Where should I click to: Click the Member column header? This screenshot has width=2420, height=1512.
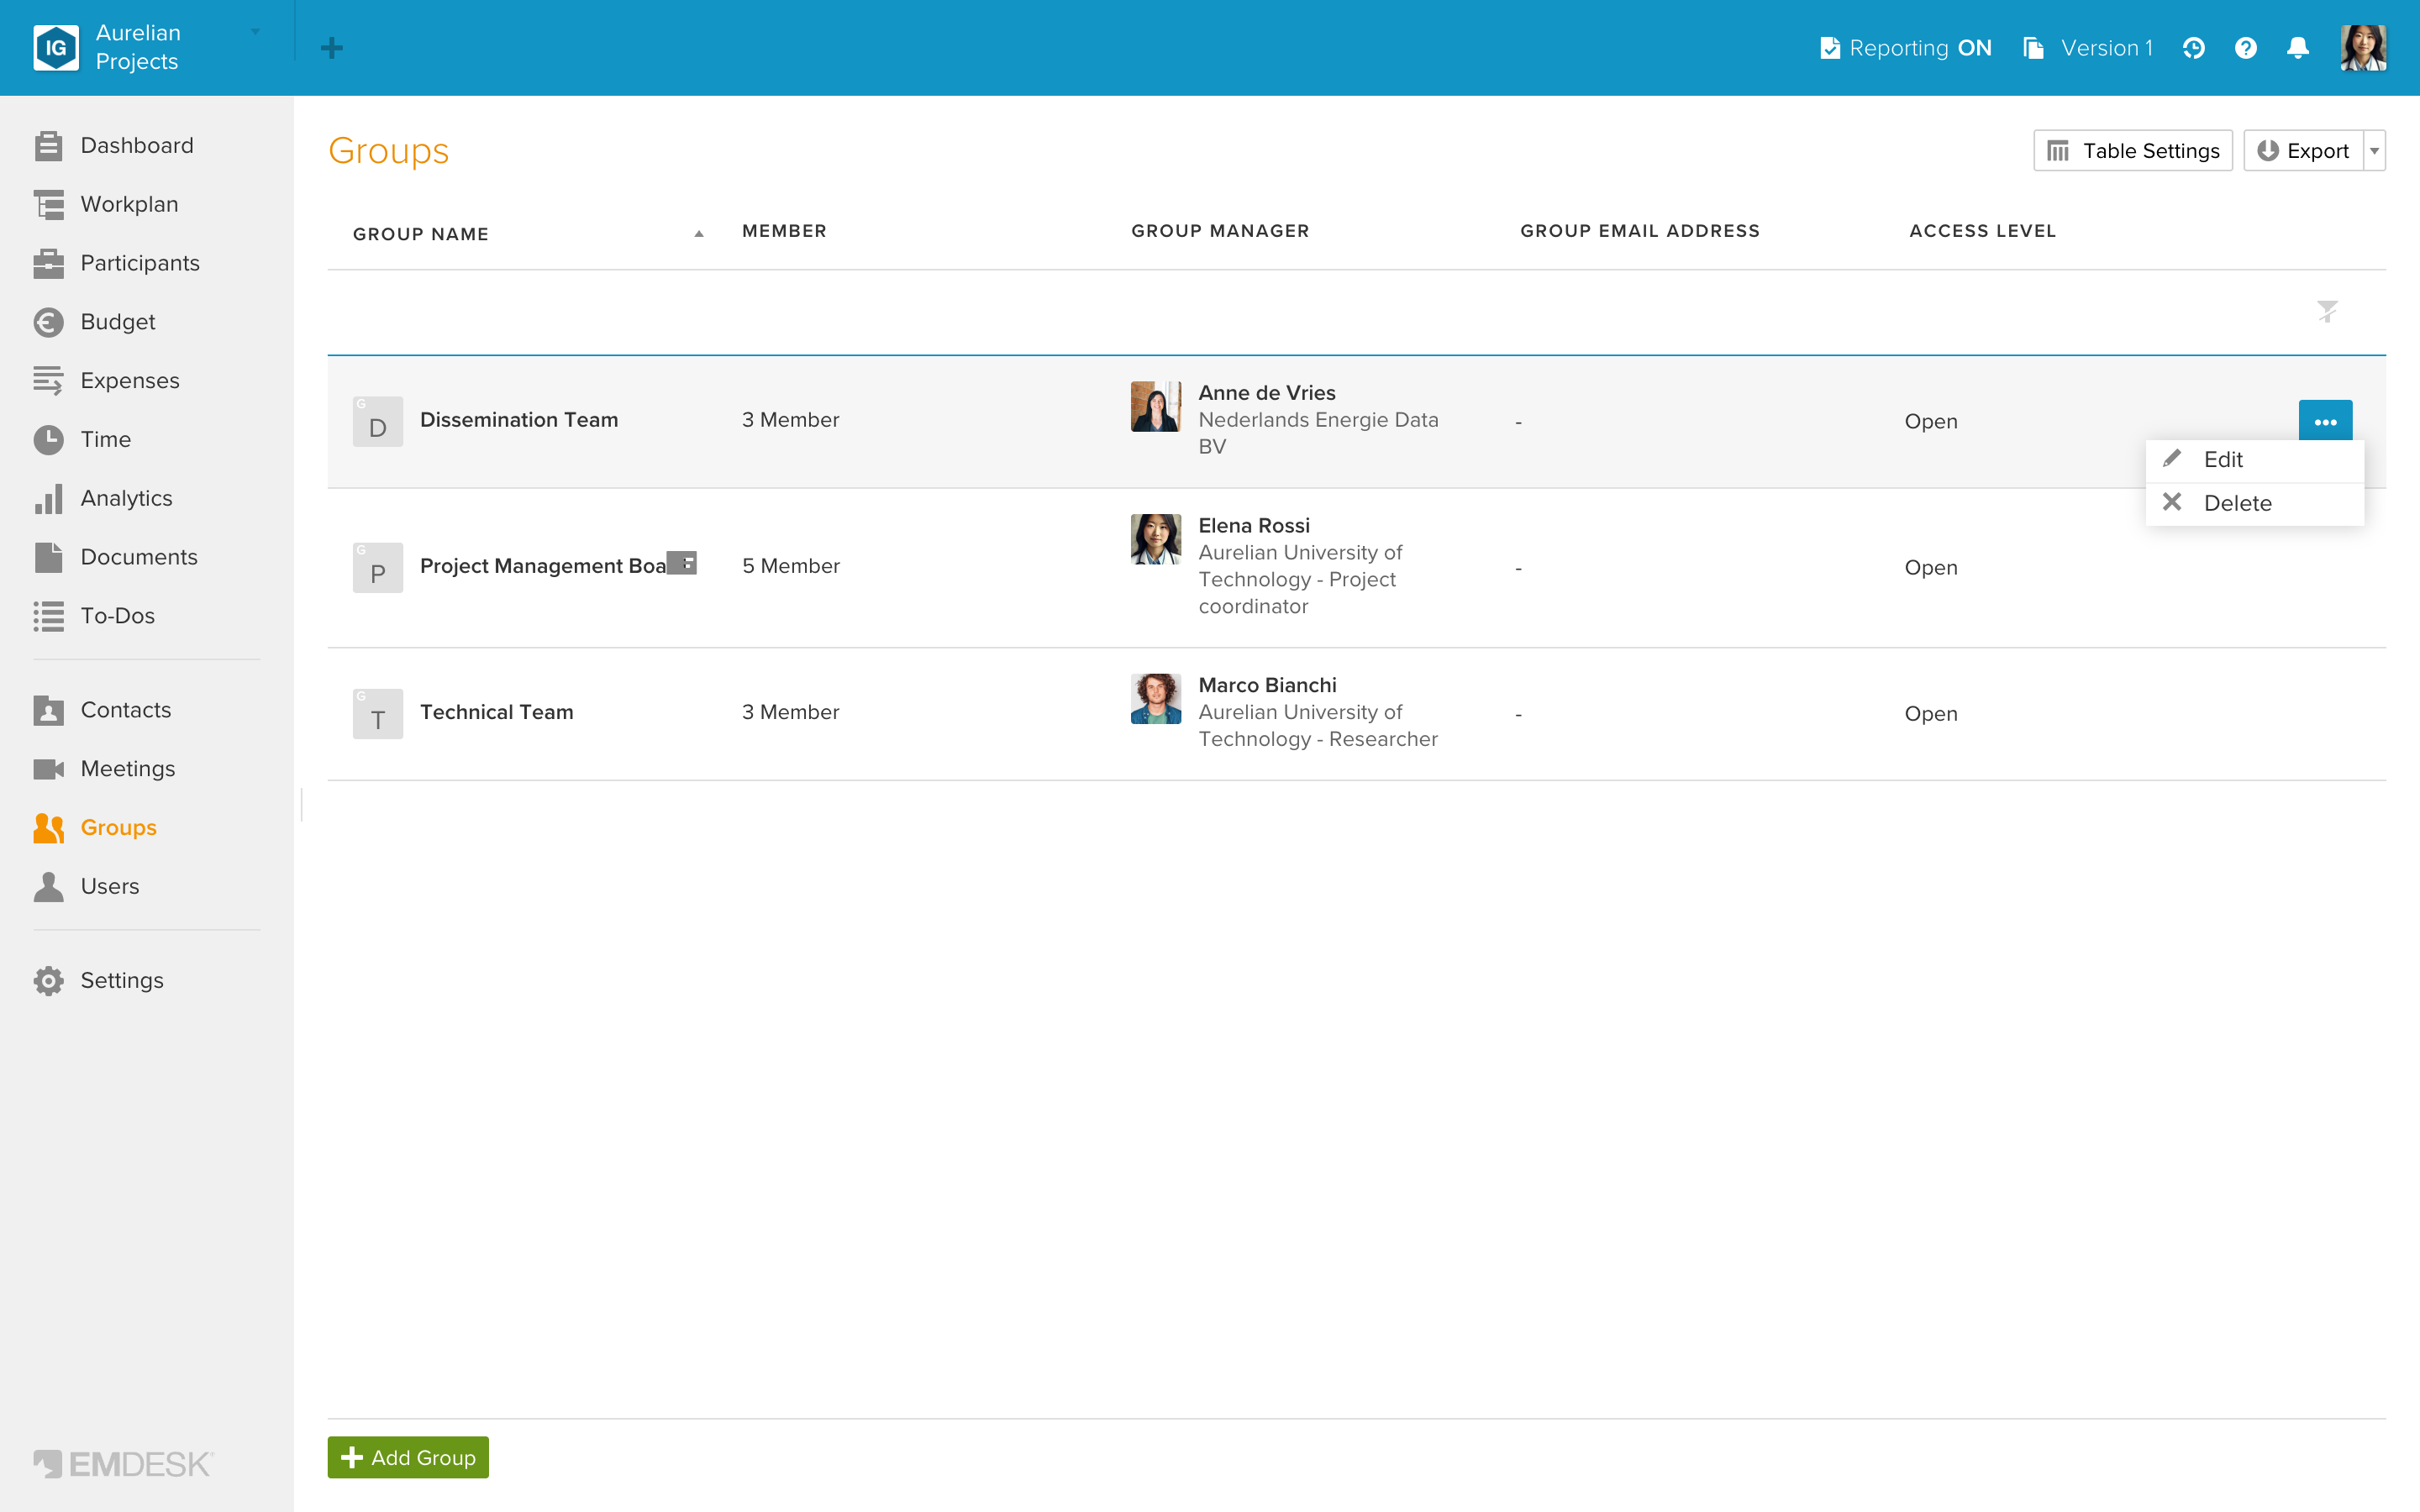pos(784,231)
